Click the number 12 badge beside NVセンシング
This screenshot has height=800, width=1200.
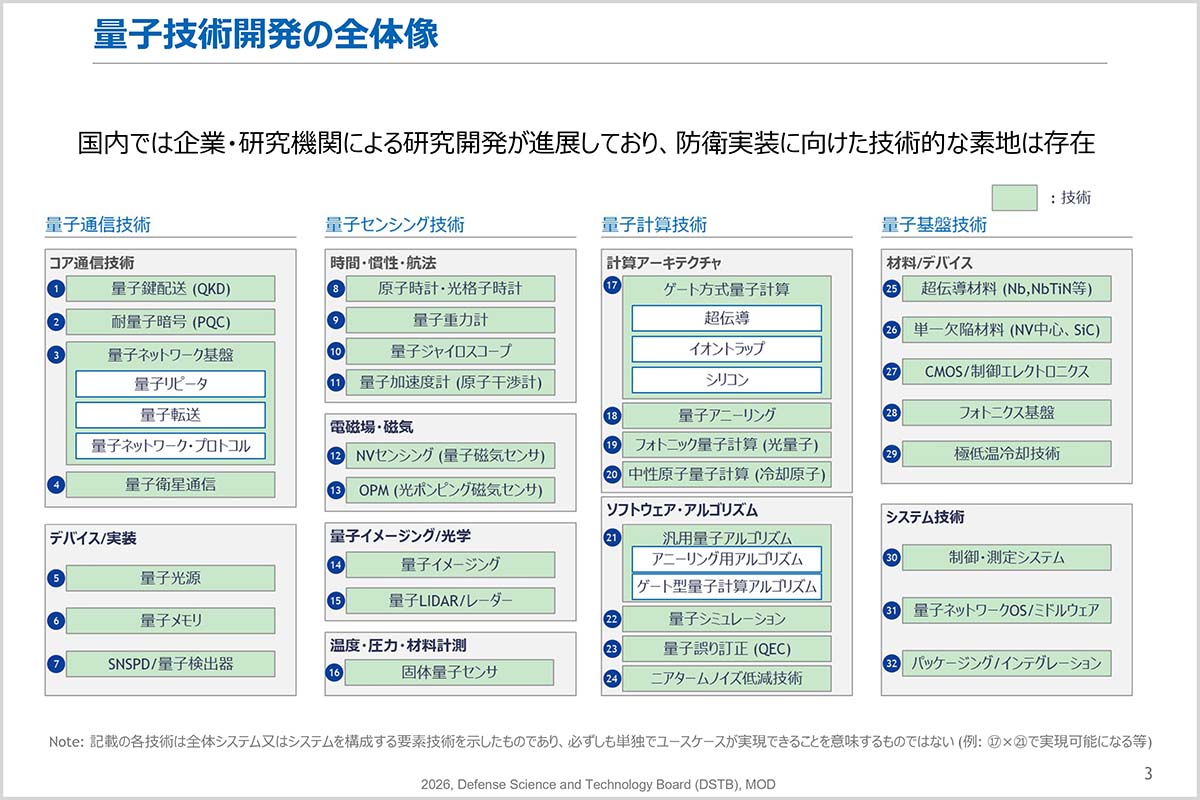336,456
